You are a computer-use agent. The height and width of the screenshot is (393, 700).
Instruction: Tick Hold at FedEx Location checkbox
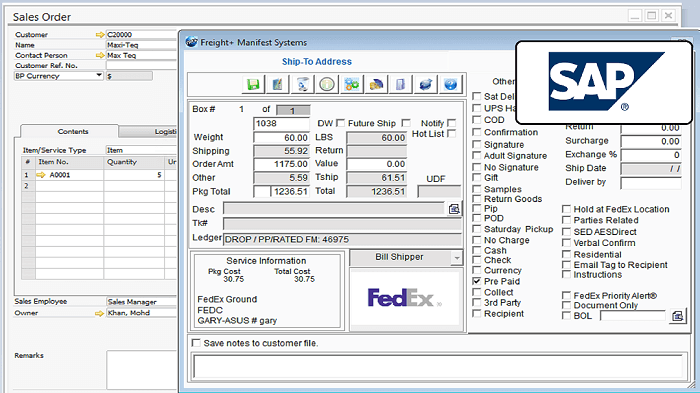point(566,209)
